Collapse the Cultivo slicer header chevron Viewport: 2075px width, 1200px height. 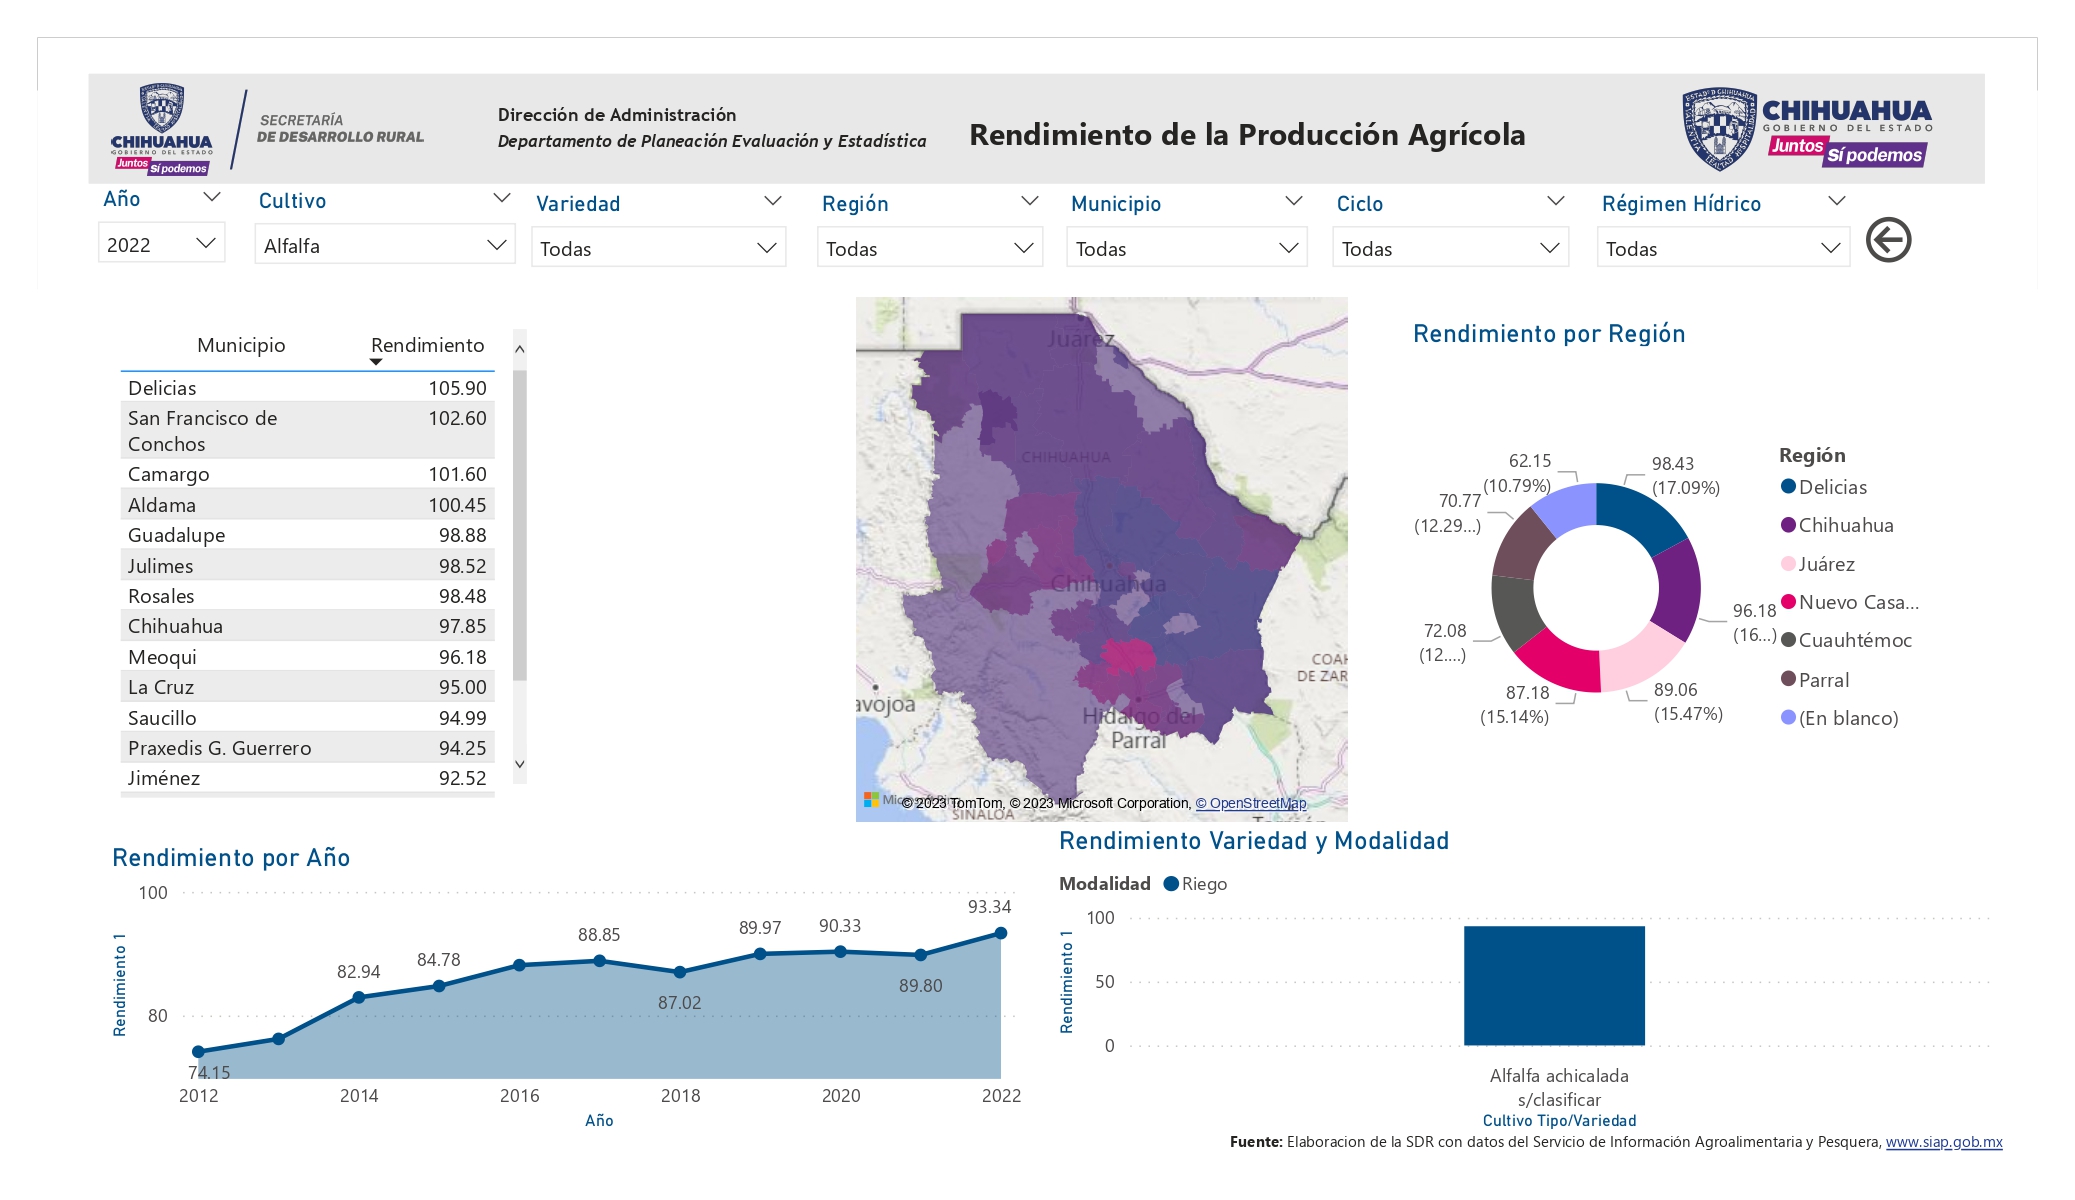(x=502, y=198)
